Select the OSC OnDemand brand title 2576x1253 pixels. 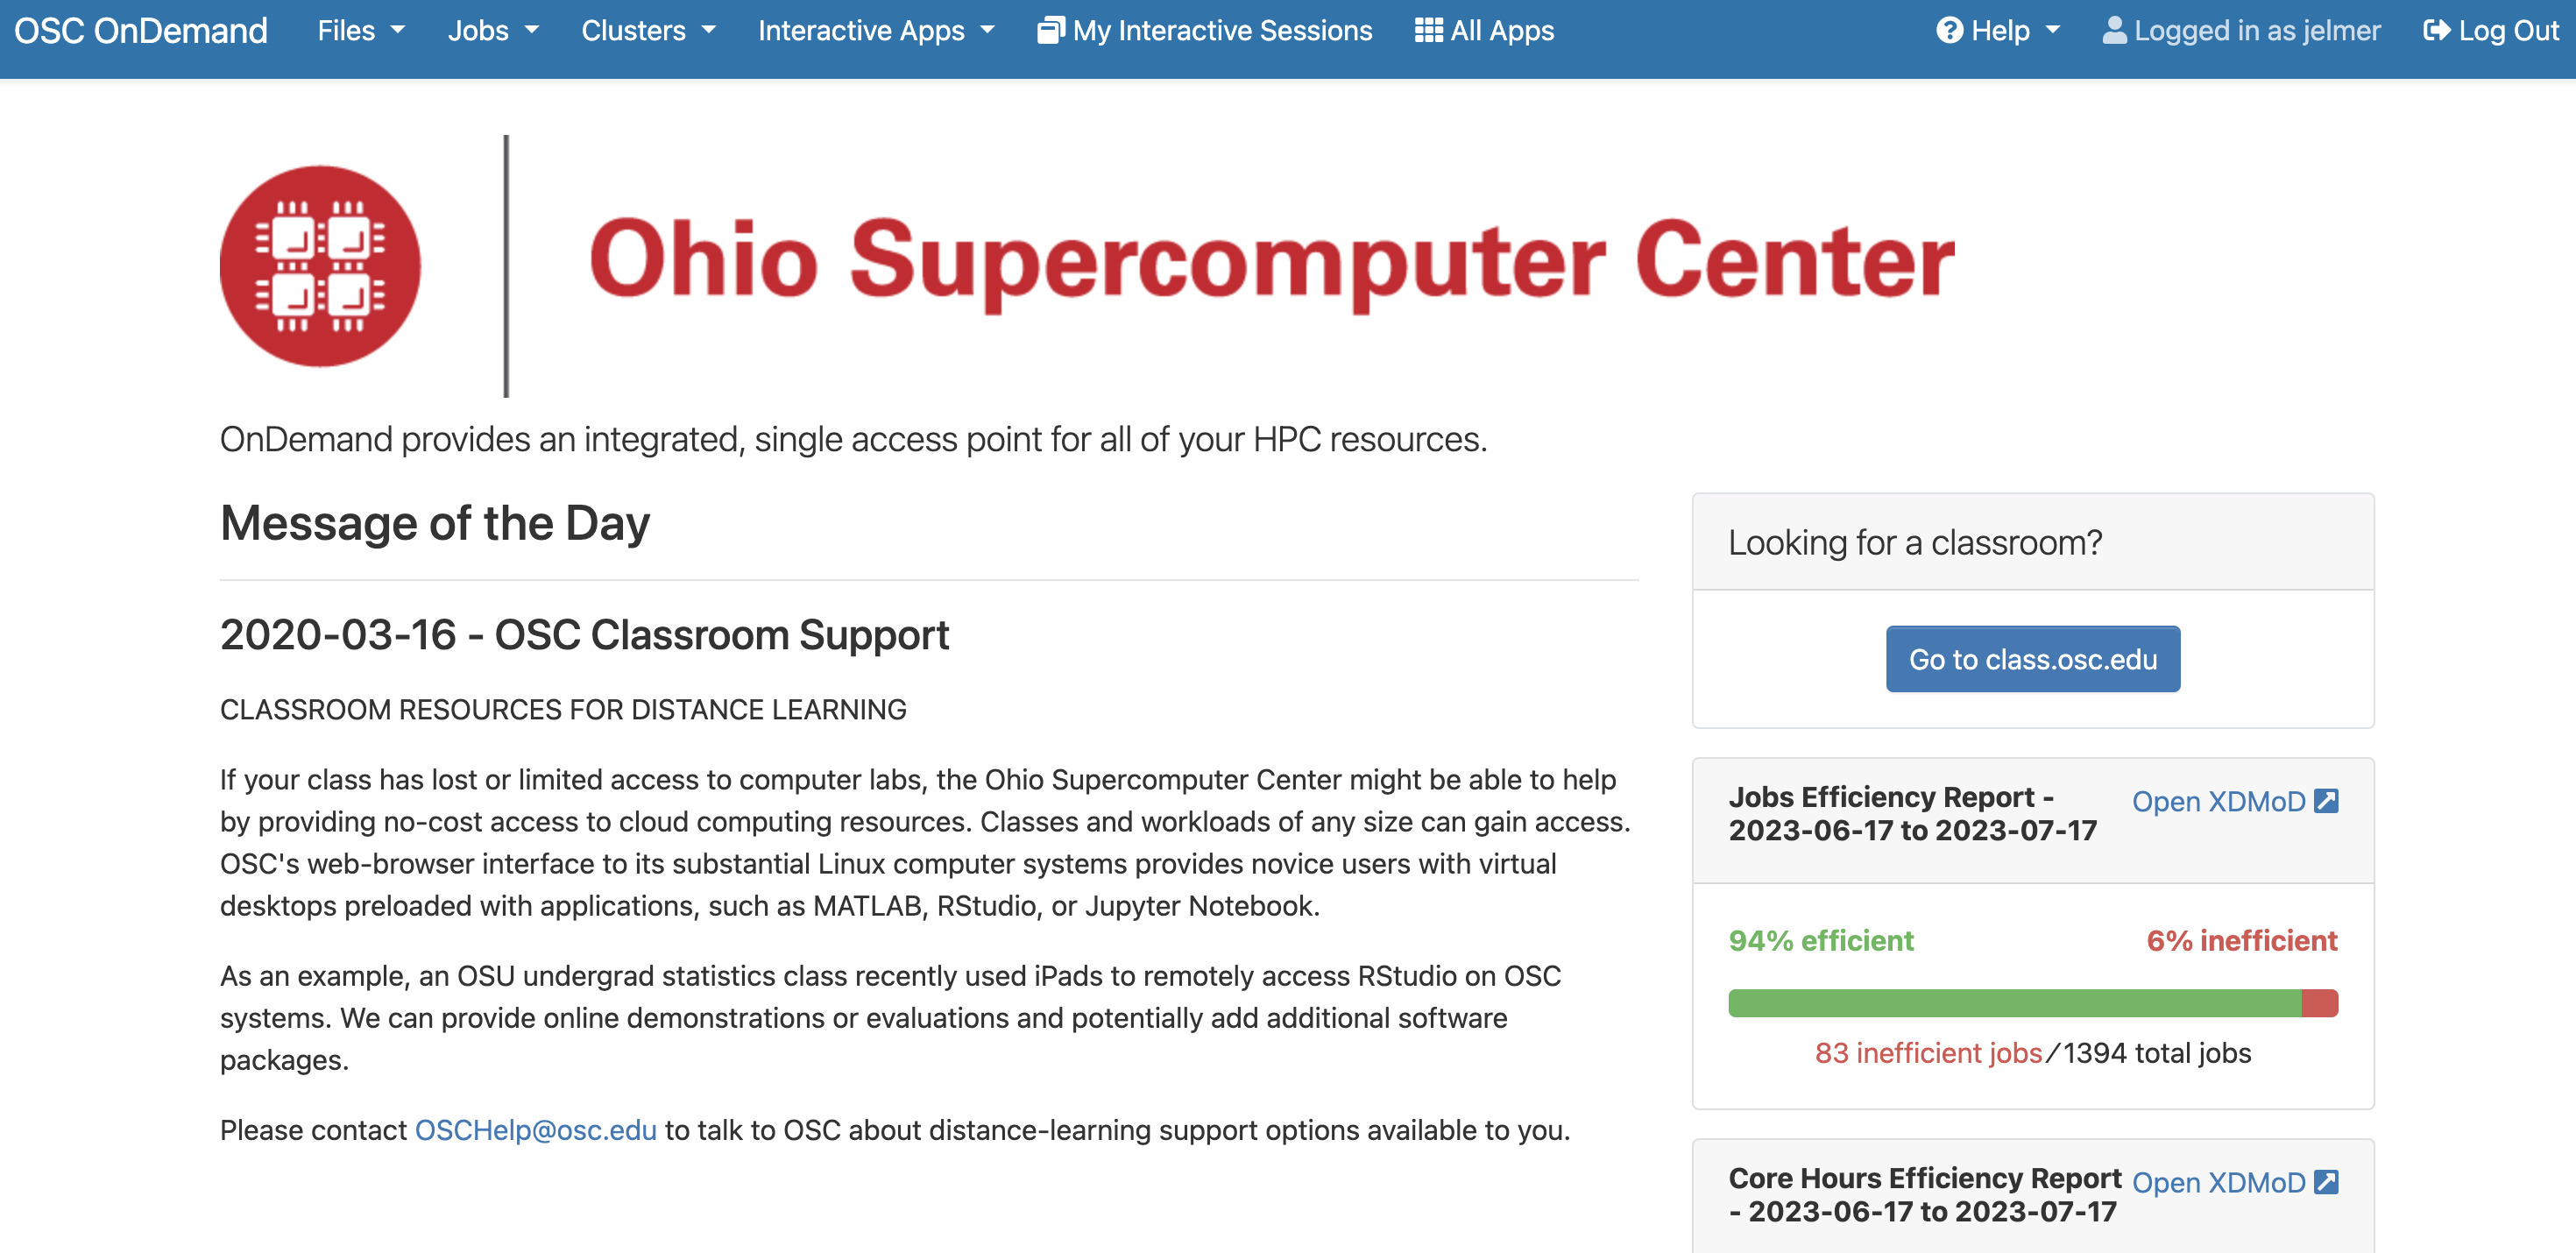141,31
